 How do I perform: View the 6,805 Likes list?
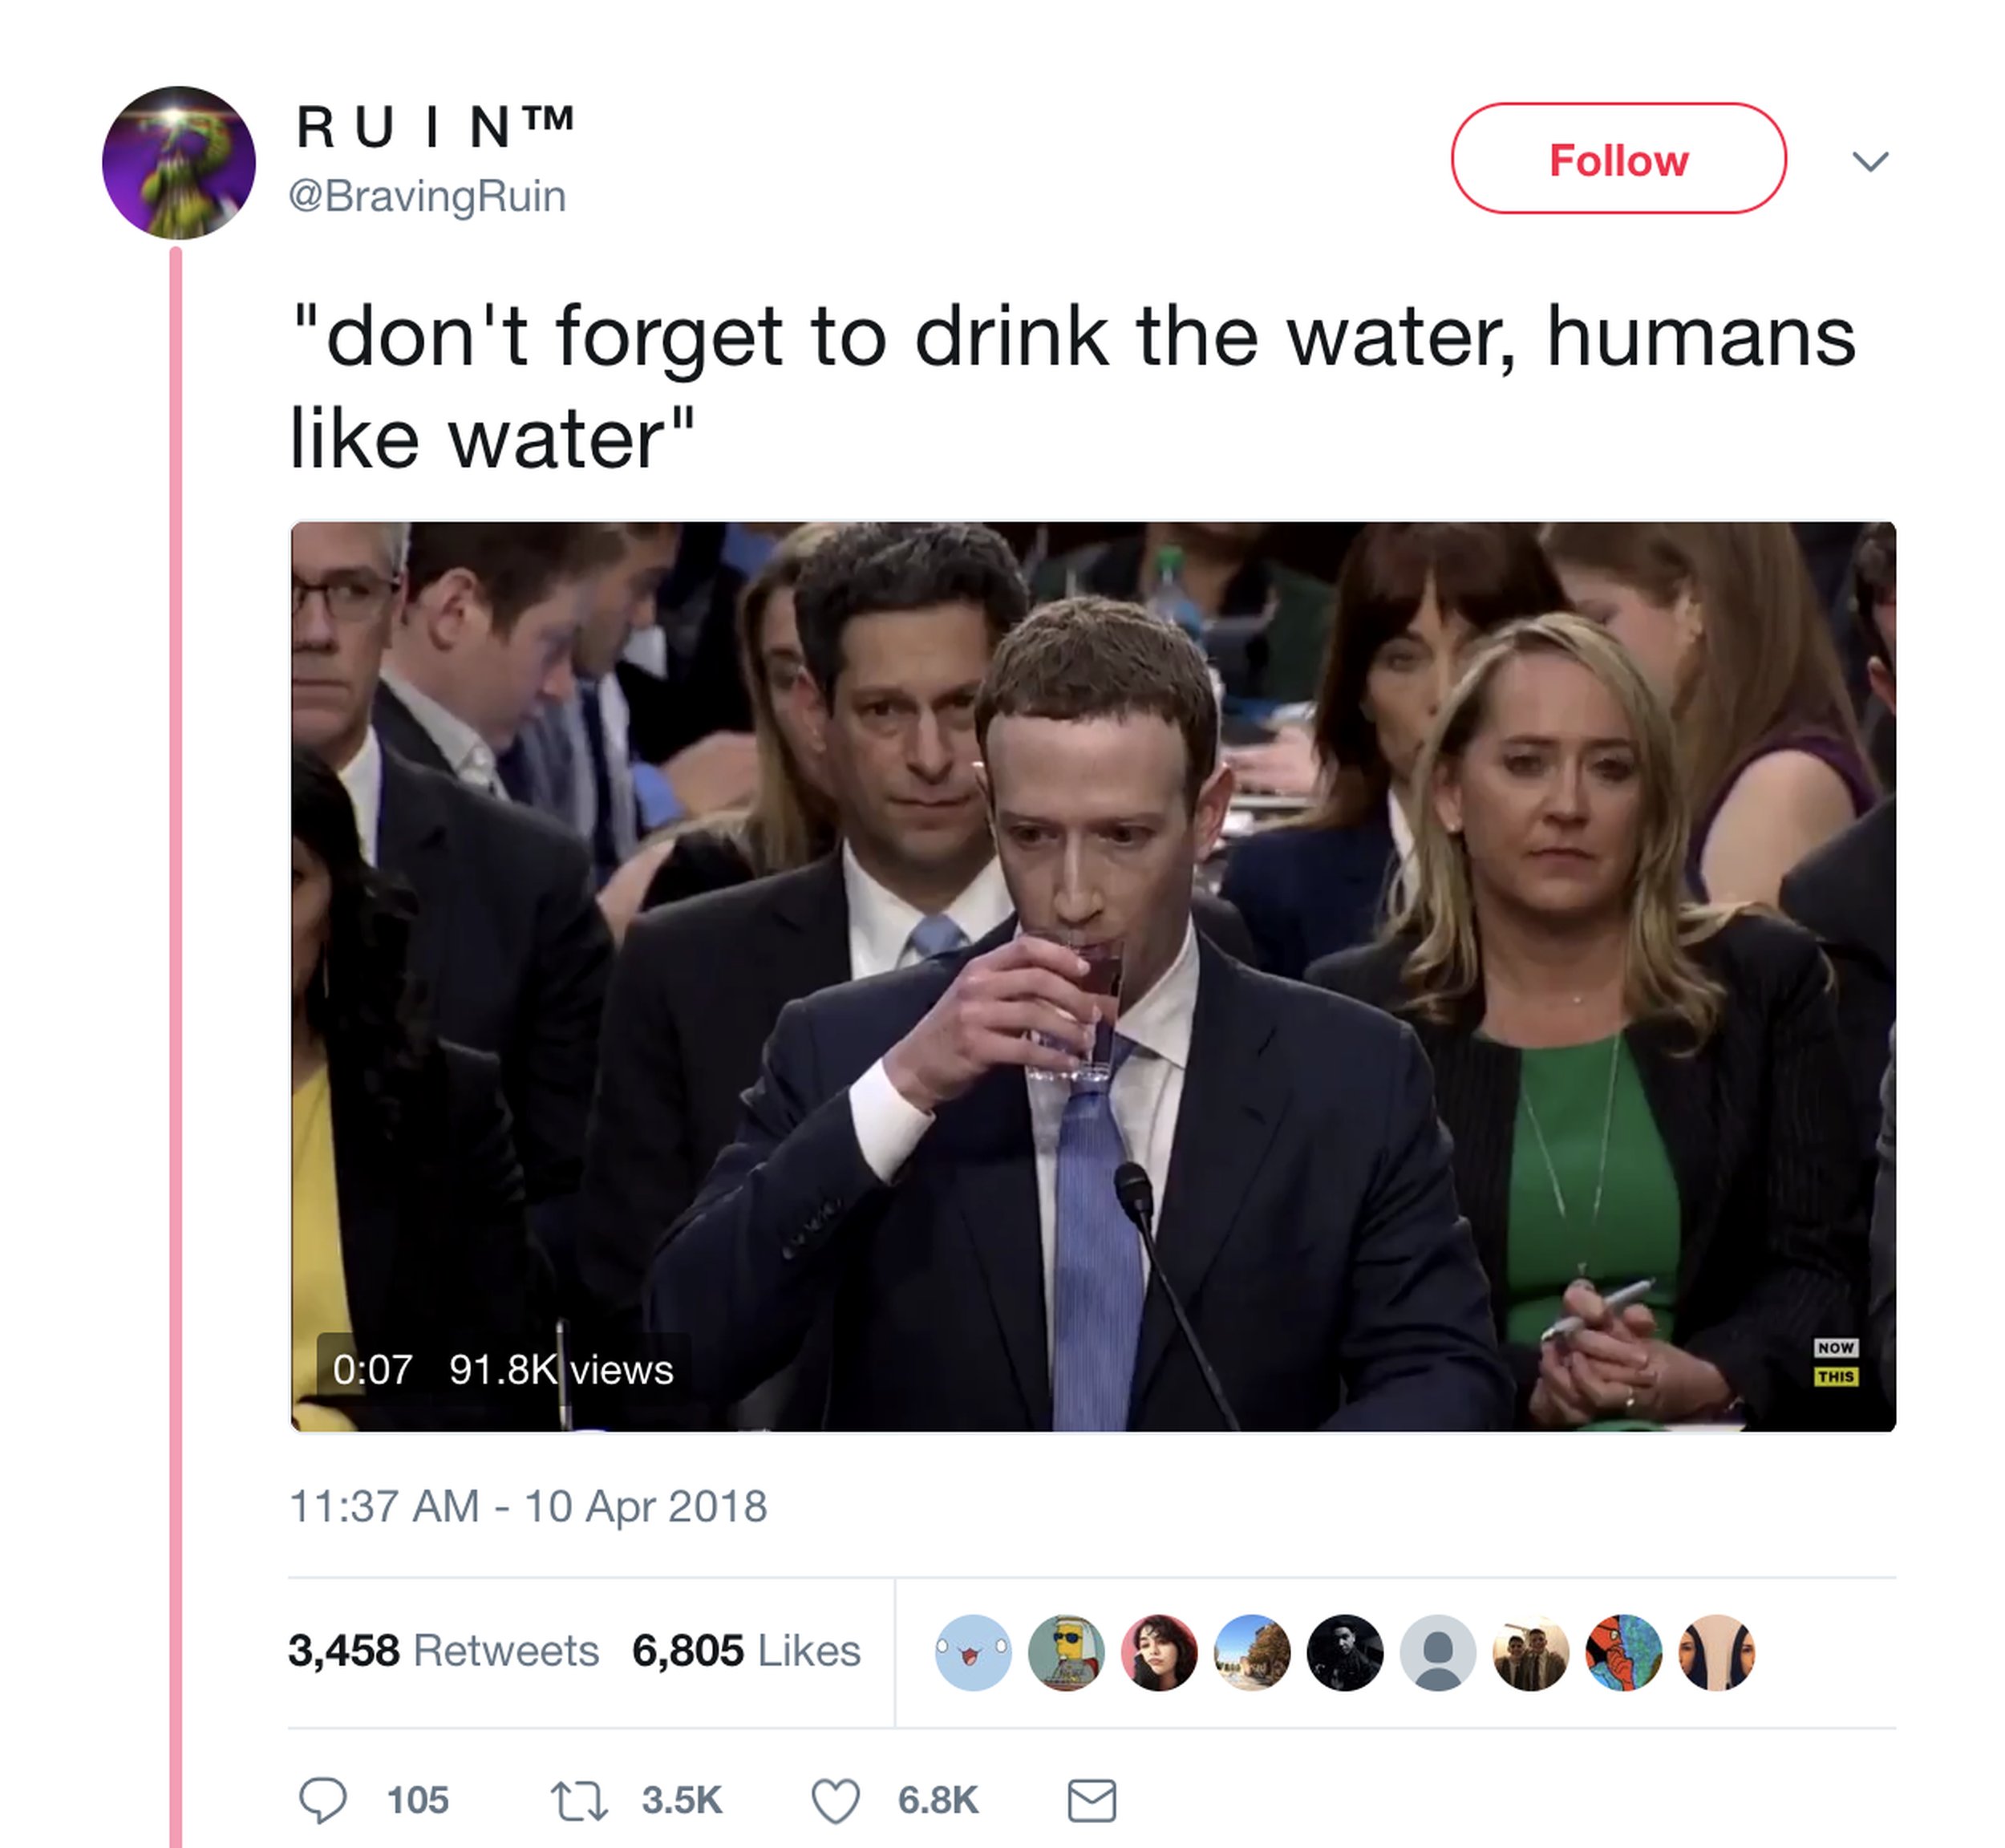click(745, 1651)
